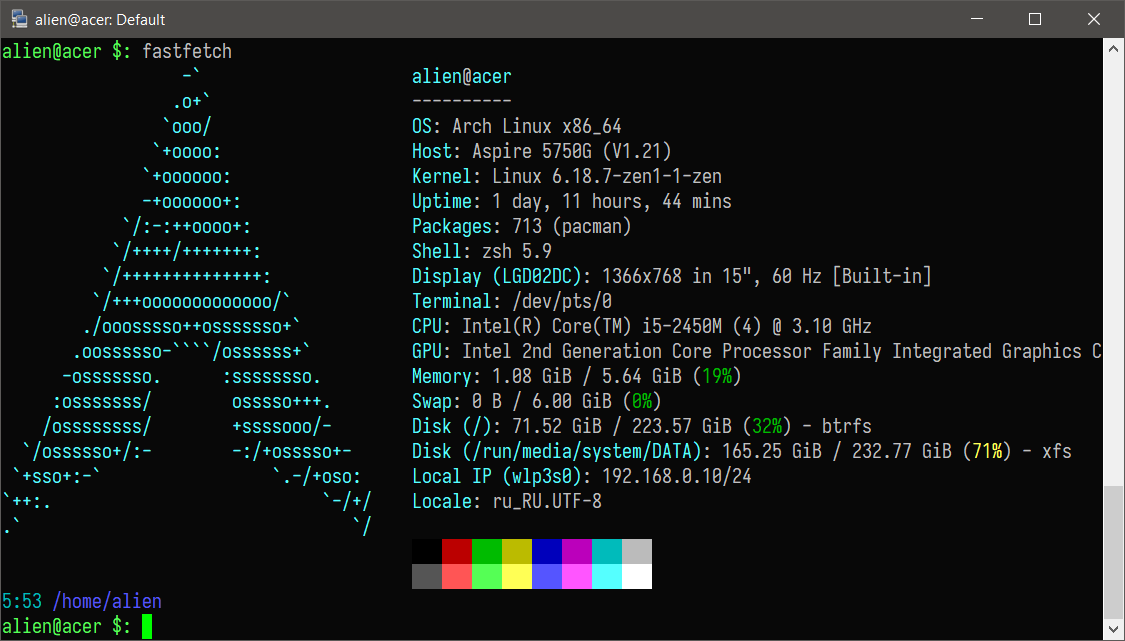Maximize the terminal window
This screenshot has height=641, width=1125.
coord(1035,19)
